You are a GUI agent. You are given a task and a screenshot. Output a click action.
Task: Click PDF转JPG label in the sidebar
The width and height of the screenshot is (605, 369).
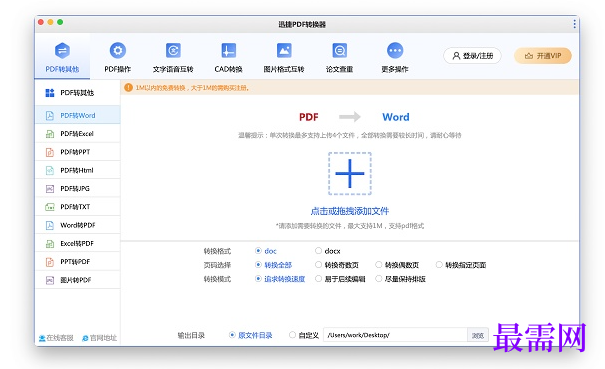pos(75,189)
